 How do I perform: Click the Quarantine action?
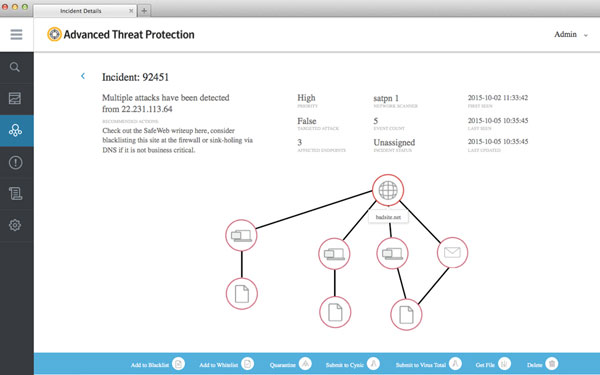coord(291,364)
